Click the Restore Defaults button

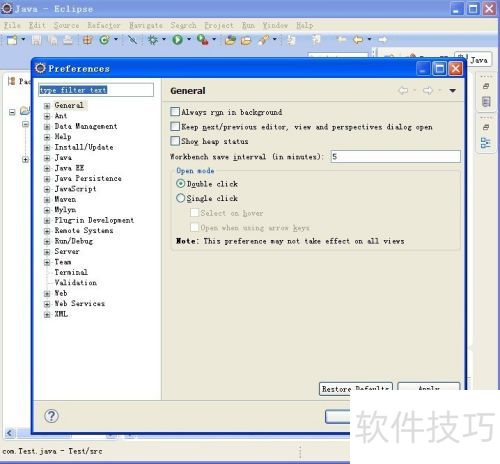click(356, 389)
